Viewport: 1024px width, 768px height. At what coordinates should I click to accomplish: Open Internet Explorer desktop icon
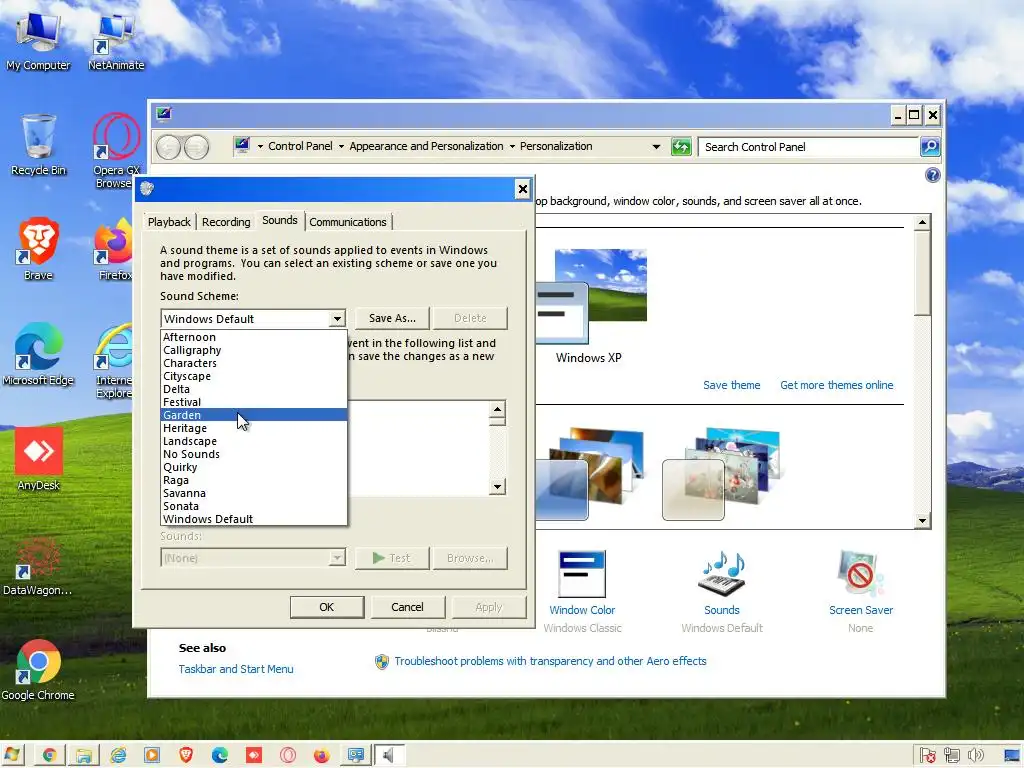[x=114, y=360]
